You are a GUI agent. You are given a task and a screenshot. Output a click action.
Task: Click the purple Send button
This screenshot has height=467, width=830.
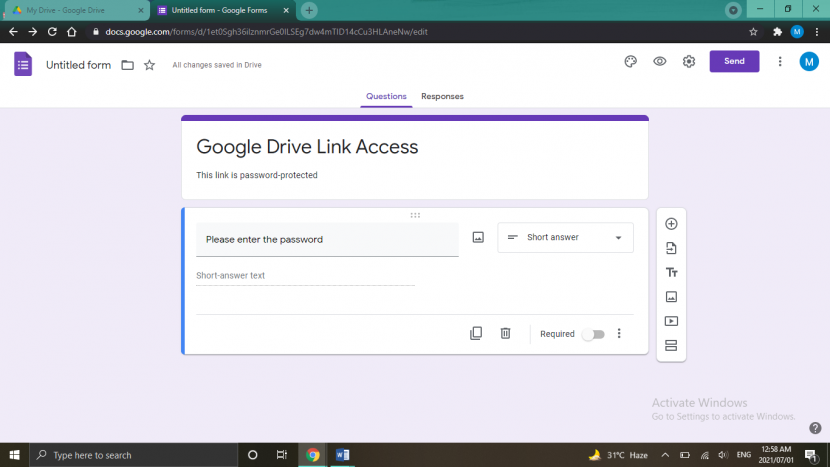pos(734,61)
